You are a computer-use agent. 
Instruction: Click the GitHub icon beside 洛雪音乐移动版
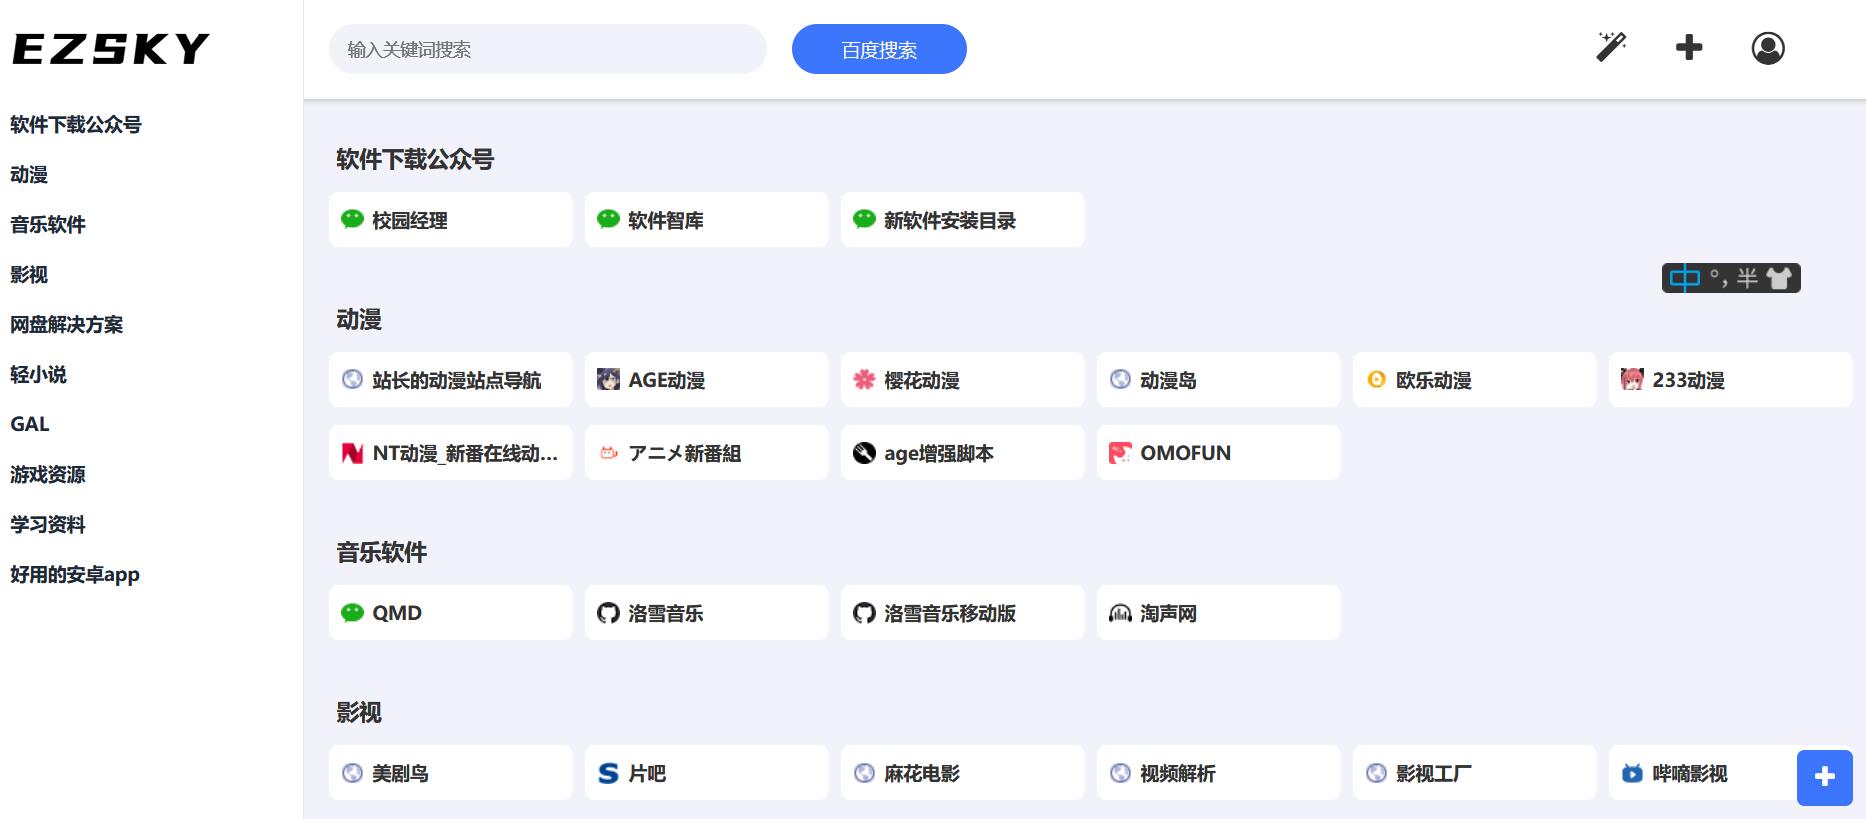pyautogui.click(x=864, y=613)
